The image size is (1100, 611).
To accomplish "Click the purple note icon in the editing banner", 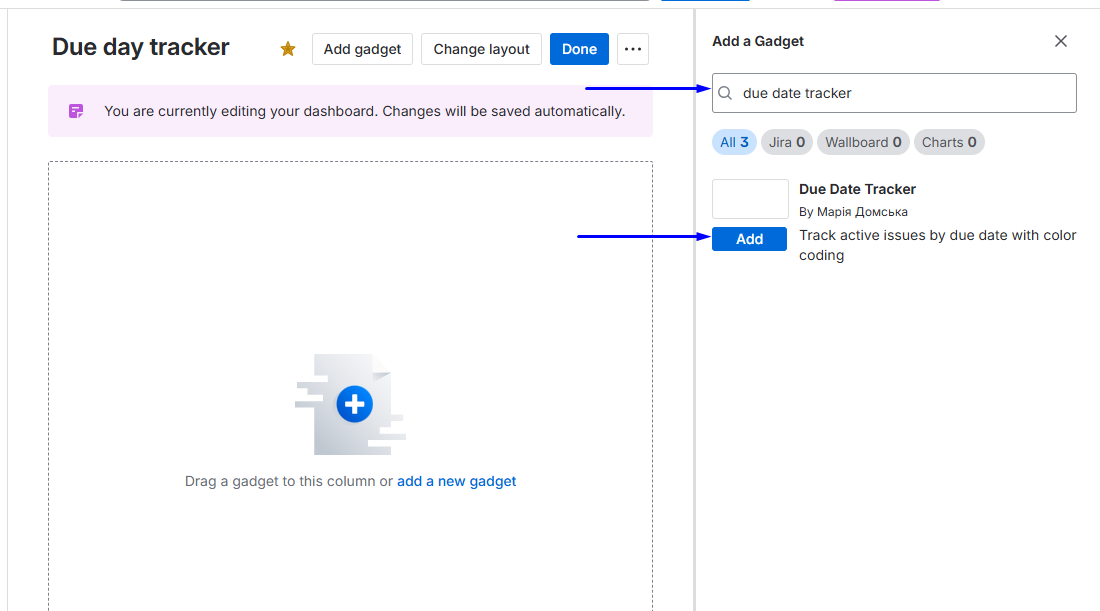I will [76, 111].
